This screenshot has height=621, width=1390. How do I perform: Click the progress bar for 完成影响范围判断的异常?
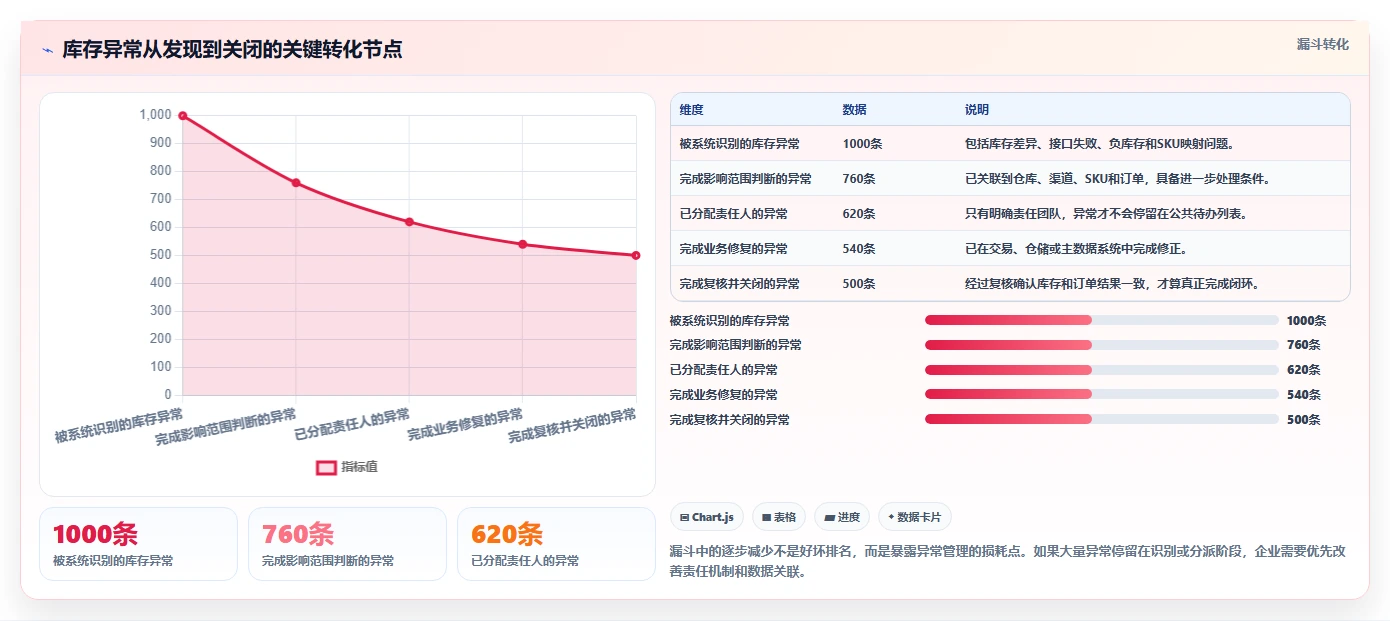point(1101,345)
